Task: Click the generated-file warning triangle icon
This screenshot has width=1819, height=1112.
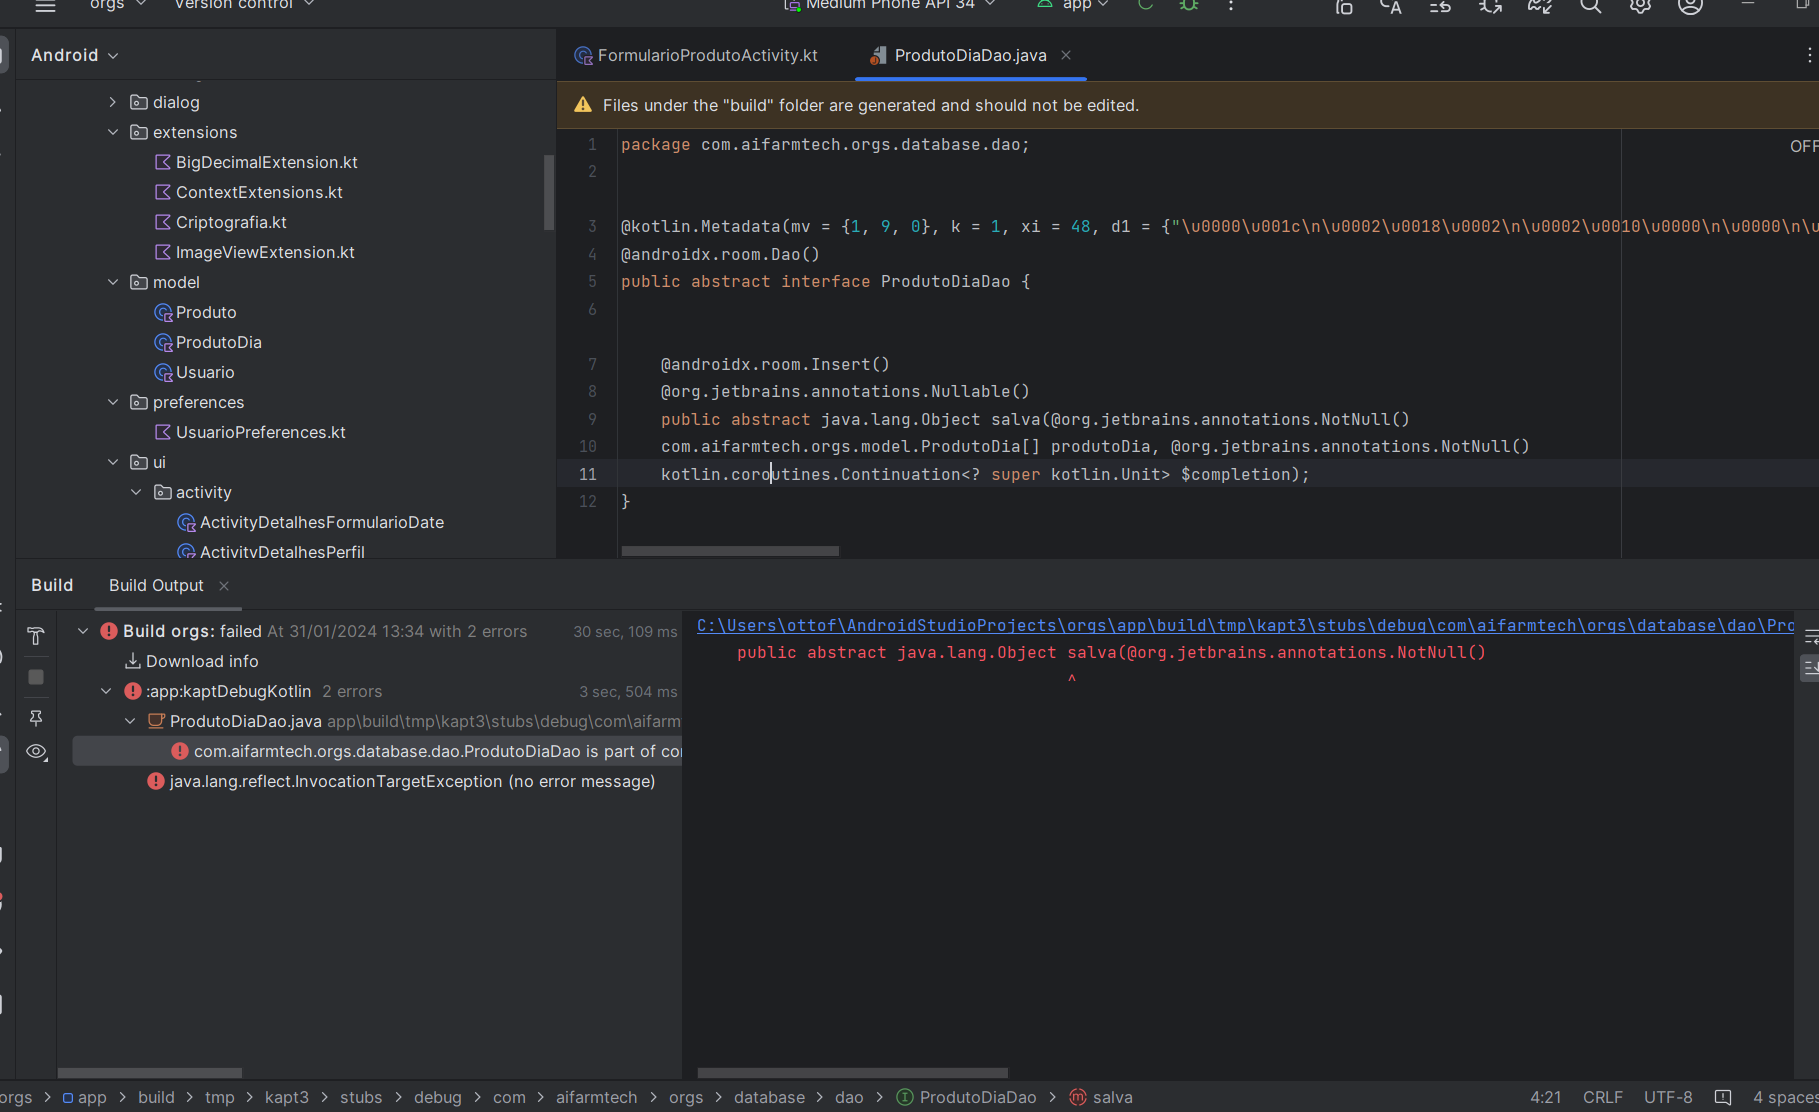Action: point(583,105)
